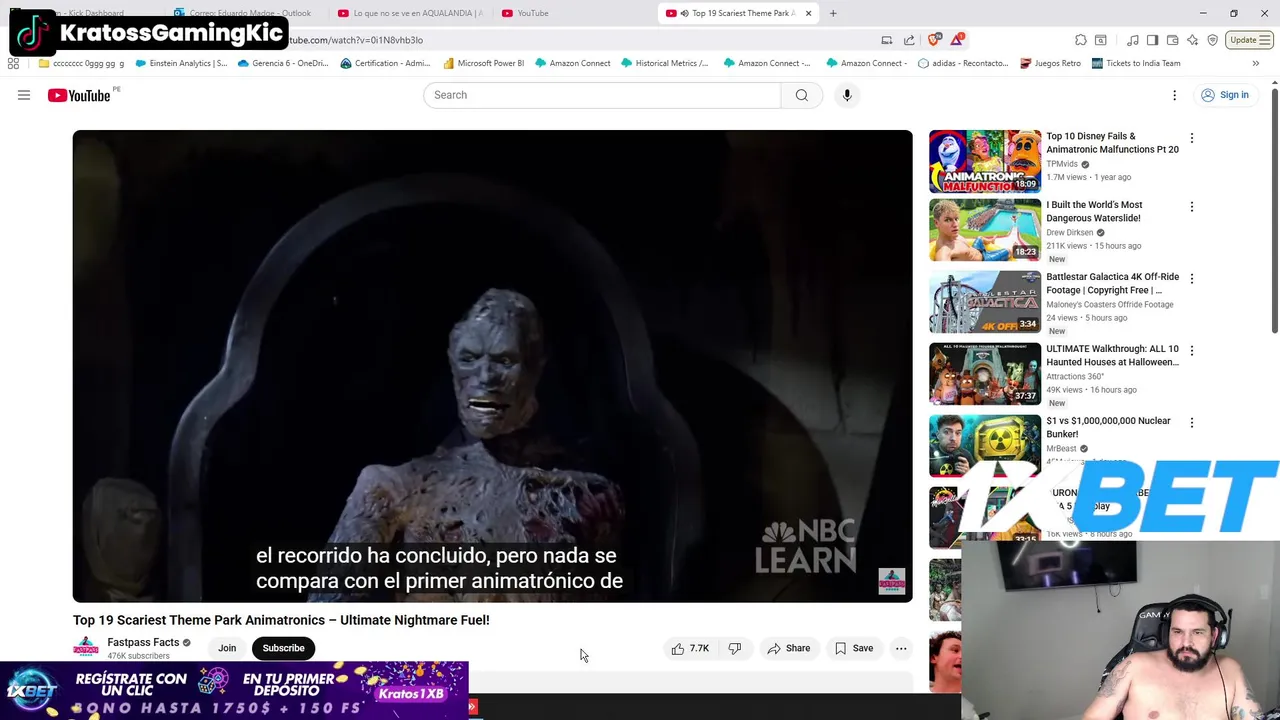The image size is (1280, 720).
Task: Focus the YouTube search field
Action: point(602,95)
